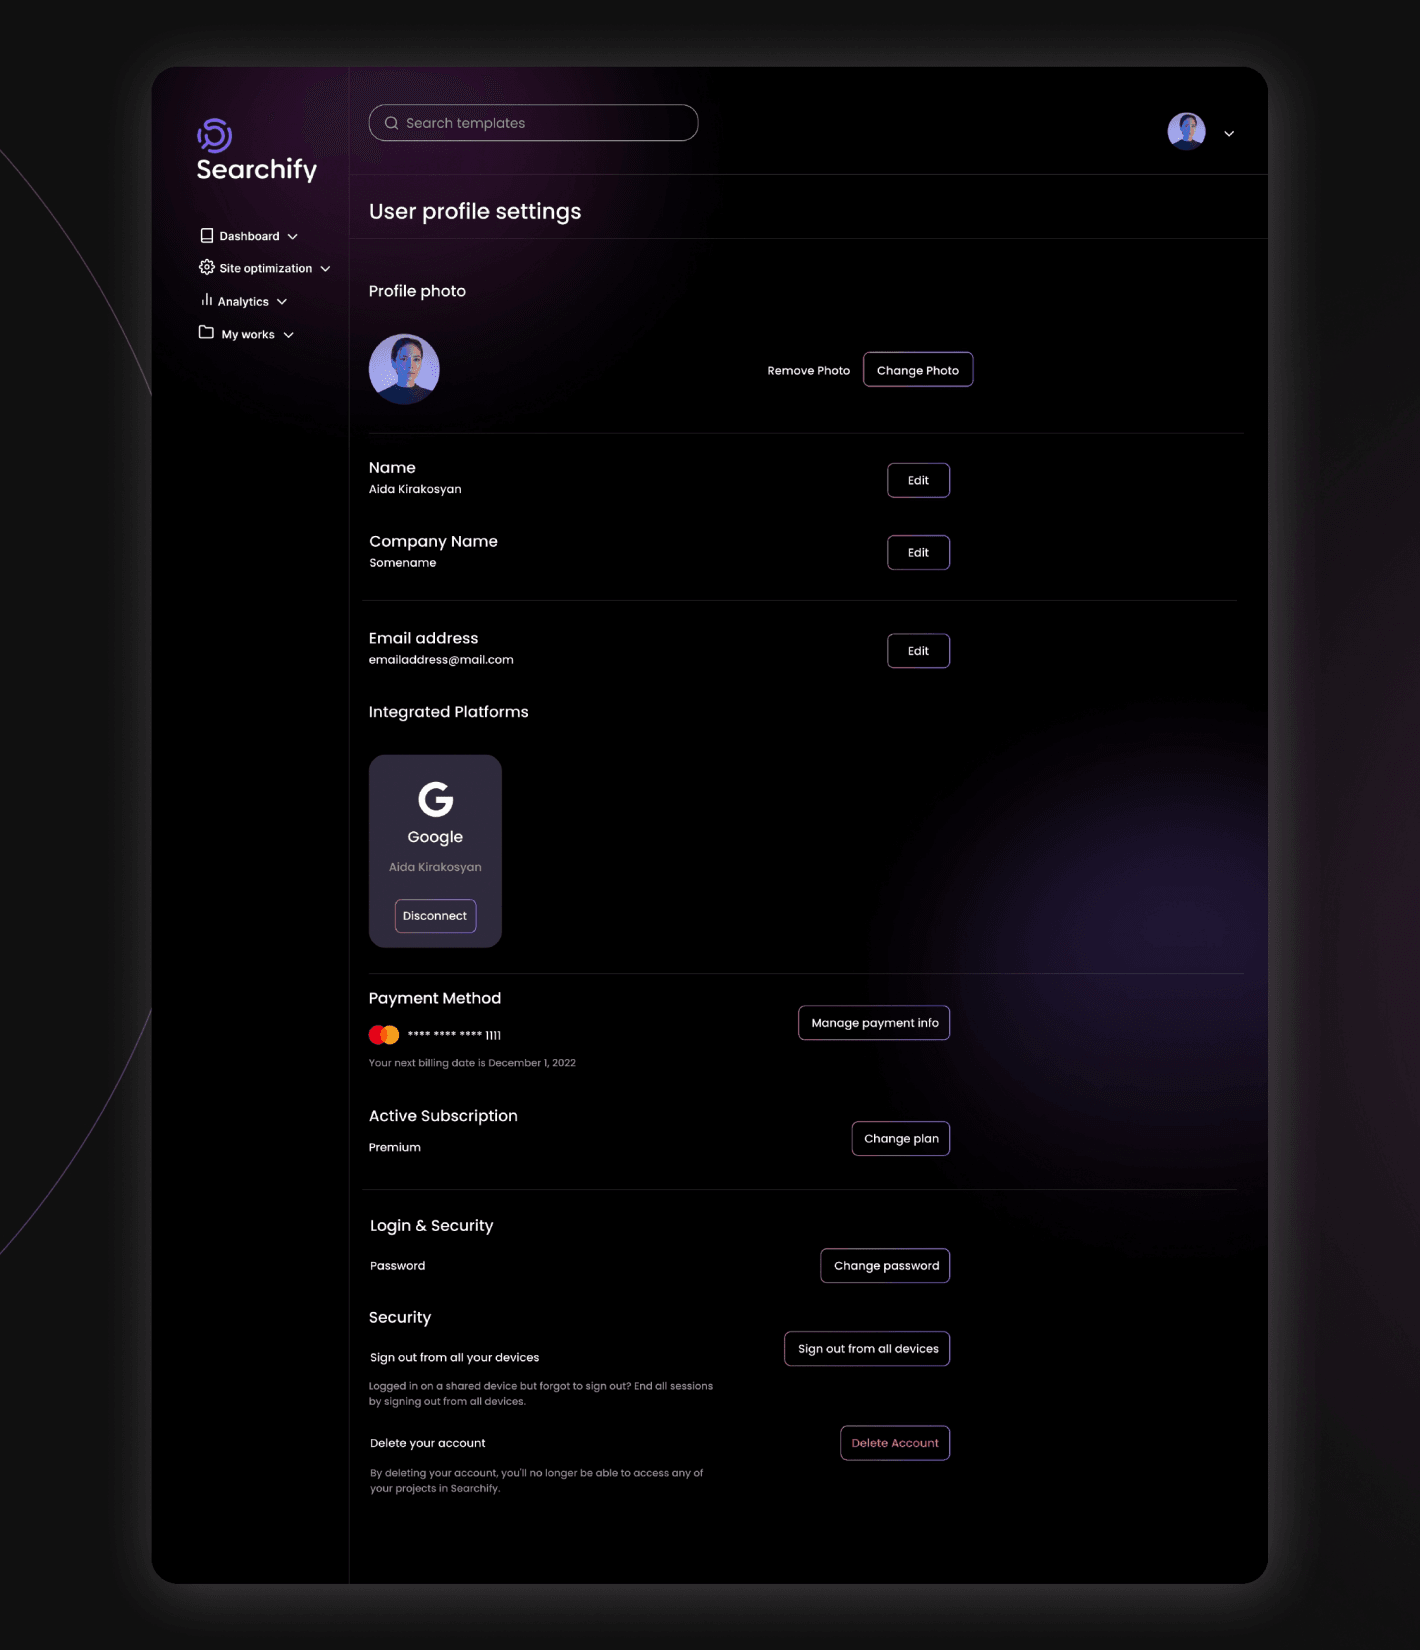Image resolution: width=1420 pixels, height=1650 pixels.
Task: Click the Active Subscription heading
Action: tap(443, 1116)
